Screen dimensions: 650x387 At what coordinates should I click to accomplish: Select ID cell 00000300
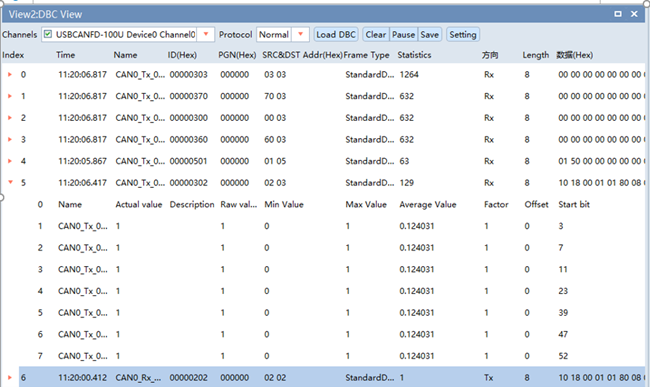click(189, 118)
